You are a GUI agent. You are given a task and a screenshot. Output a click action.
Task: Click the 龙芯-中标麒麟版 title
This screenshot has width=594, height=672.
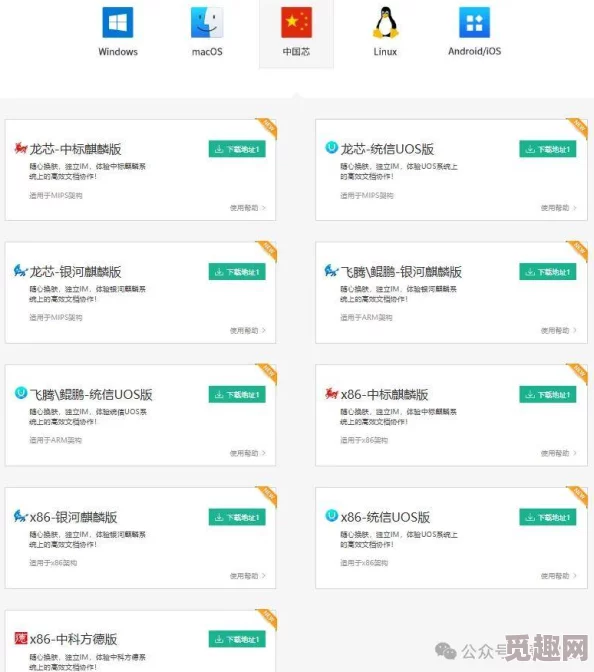75,149
